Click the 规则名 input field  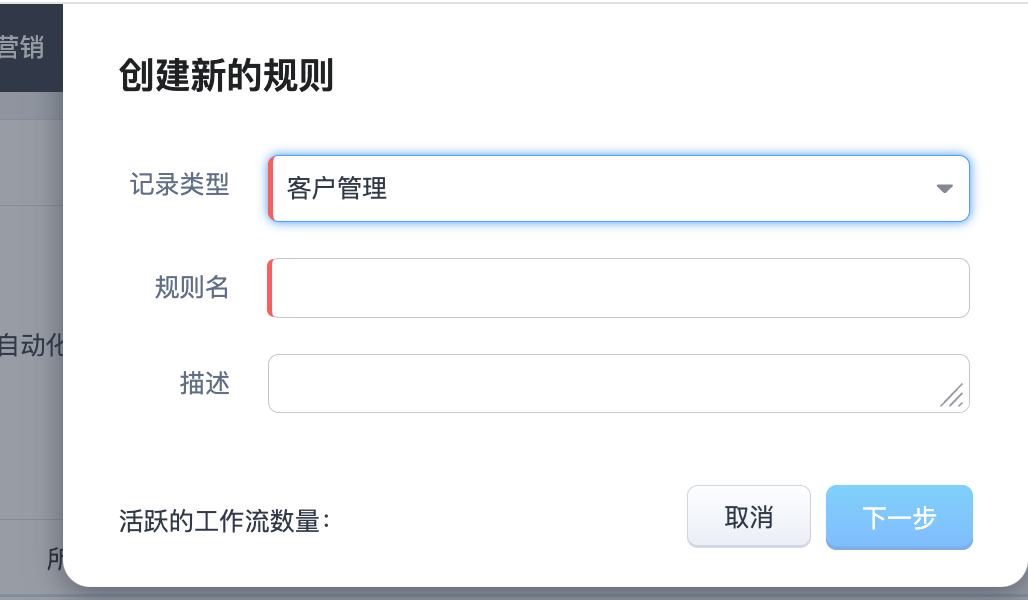tap(618, 288)
